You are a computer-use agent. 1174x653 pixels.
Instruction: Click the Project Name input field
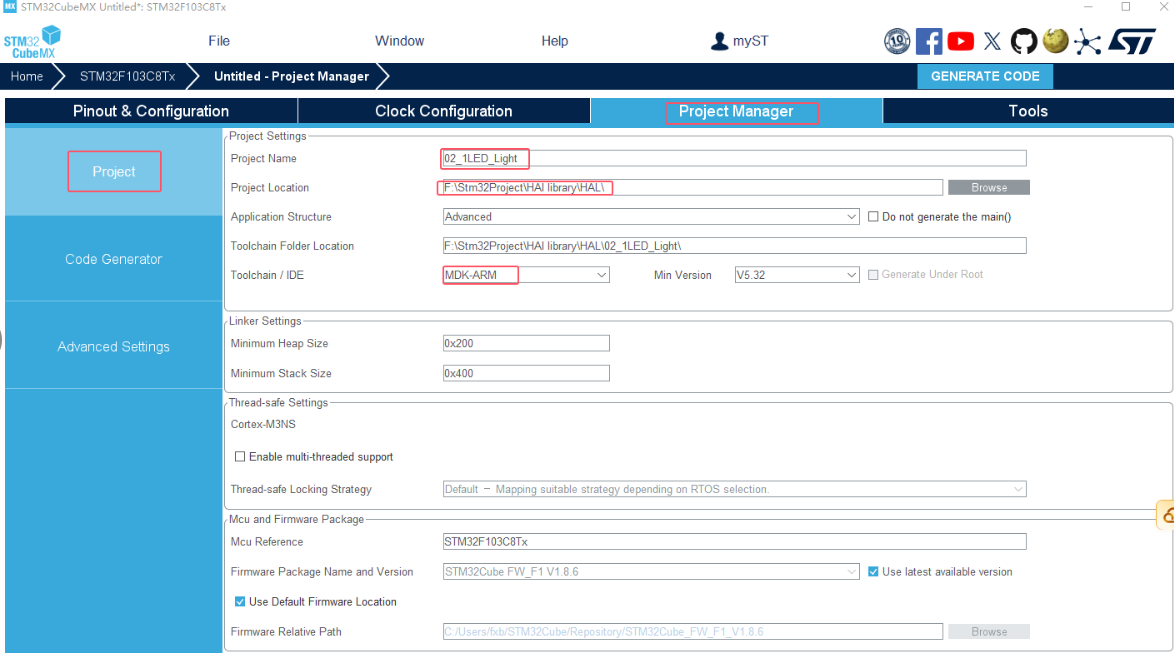[734, 158]
